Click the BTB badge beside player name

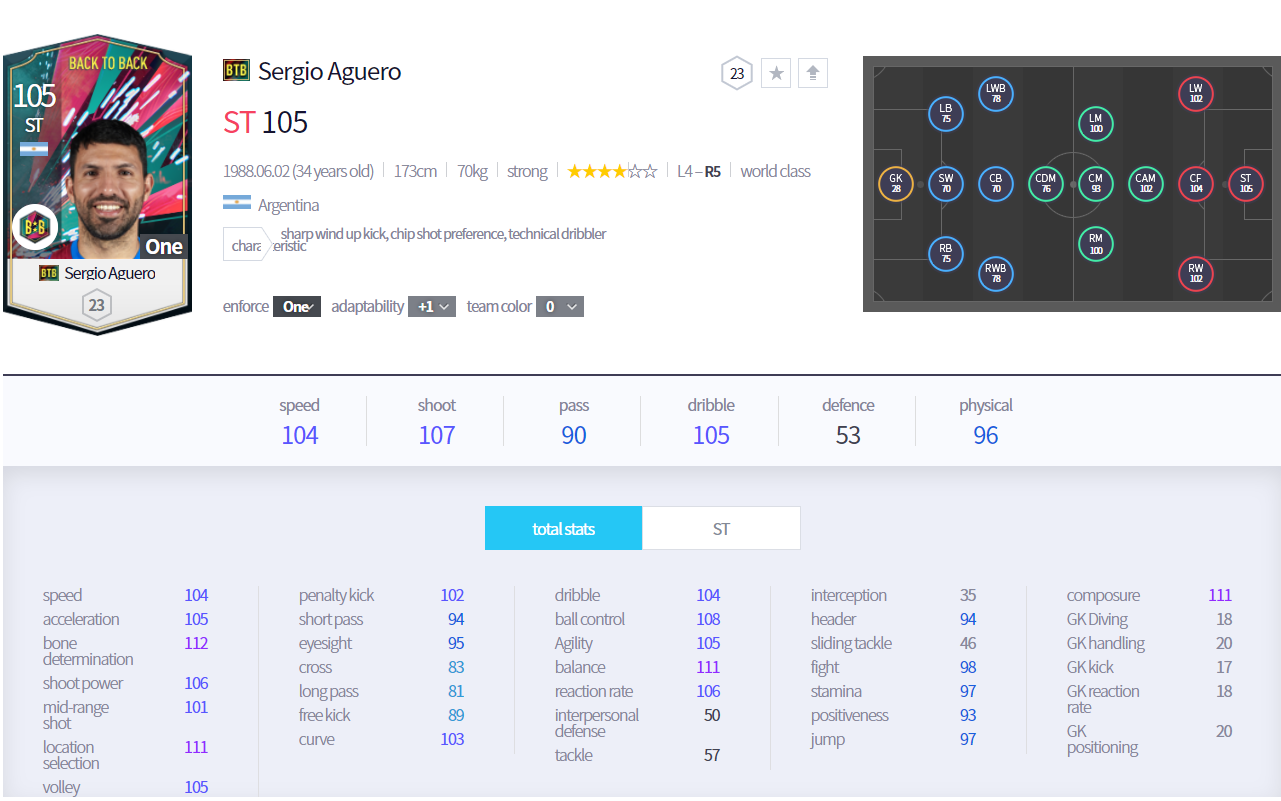tap(236, 71)
